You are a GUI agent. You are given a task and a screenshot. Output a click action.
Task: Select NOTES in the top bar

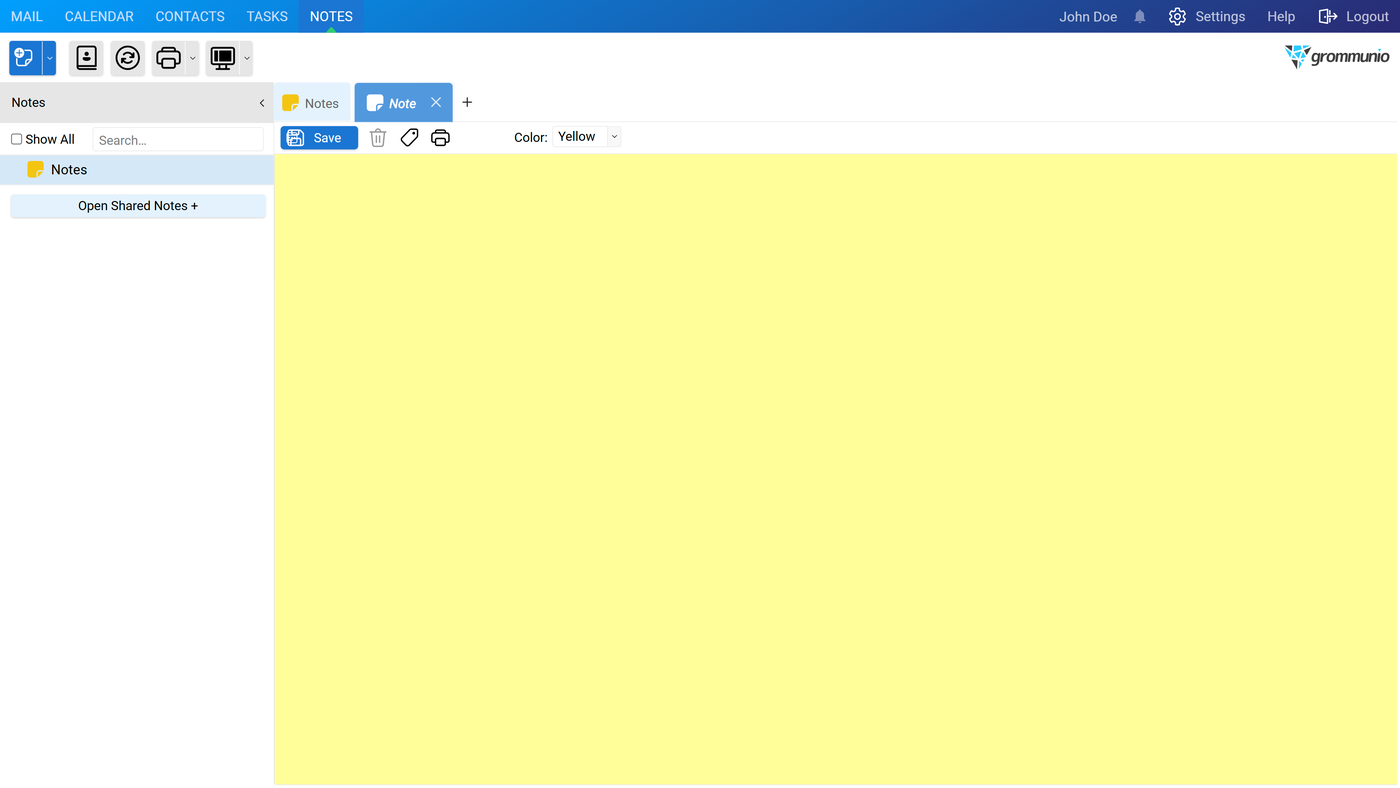coord(331,16)
